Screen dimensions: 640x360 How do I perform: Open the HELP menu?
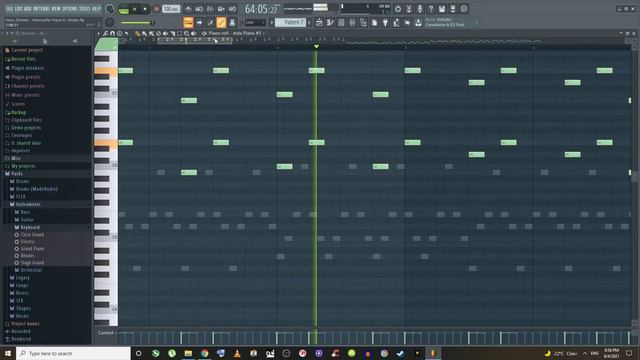point(96,9)
